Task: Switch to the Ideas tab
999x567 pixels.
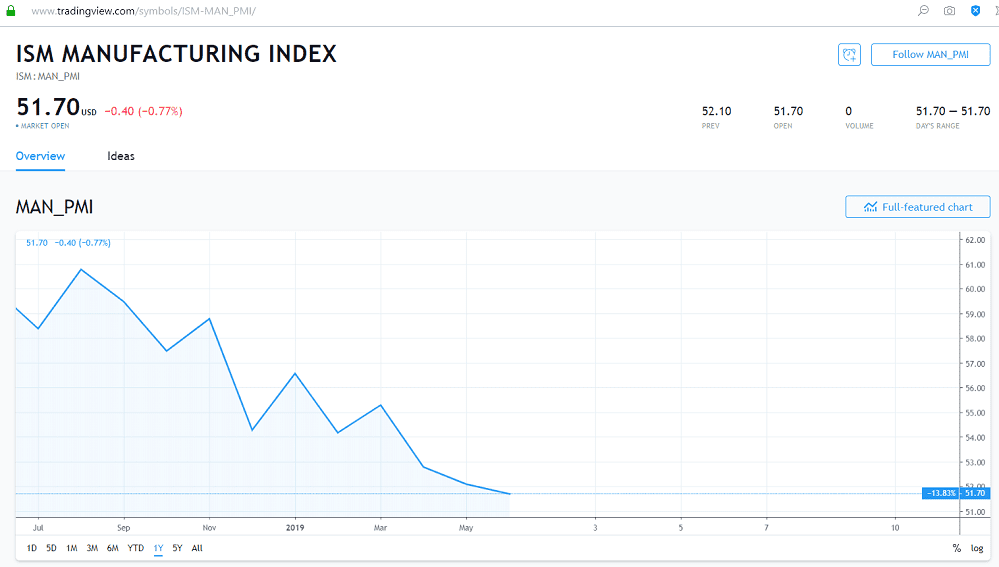Action: coord(121,156)
